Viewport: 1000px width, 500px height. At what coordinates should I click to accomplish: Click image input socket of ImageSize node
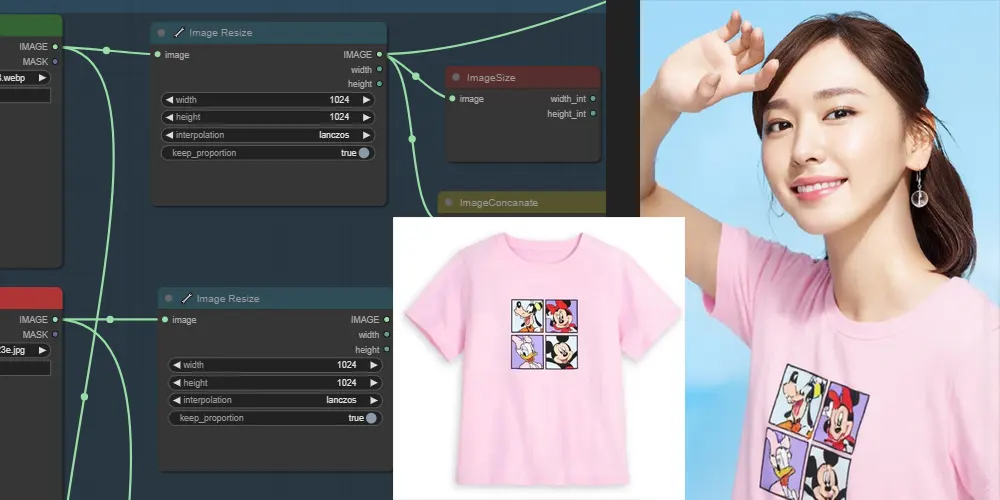452,99
